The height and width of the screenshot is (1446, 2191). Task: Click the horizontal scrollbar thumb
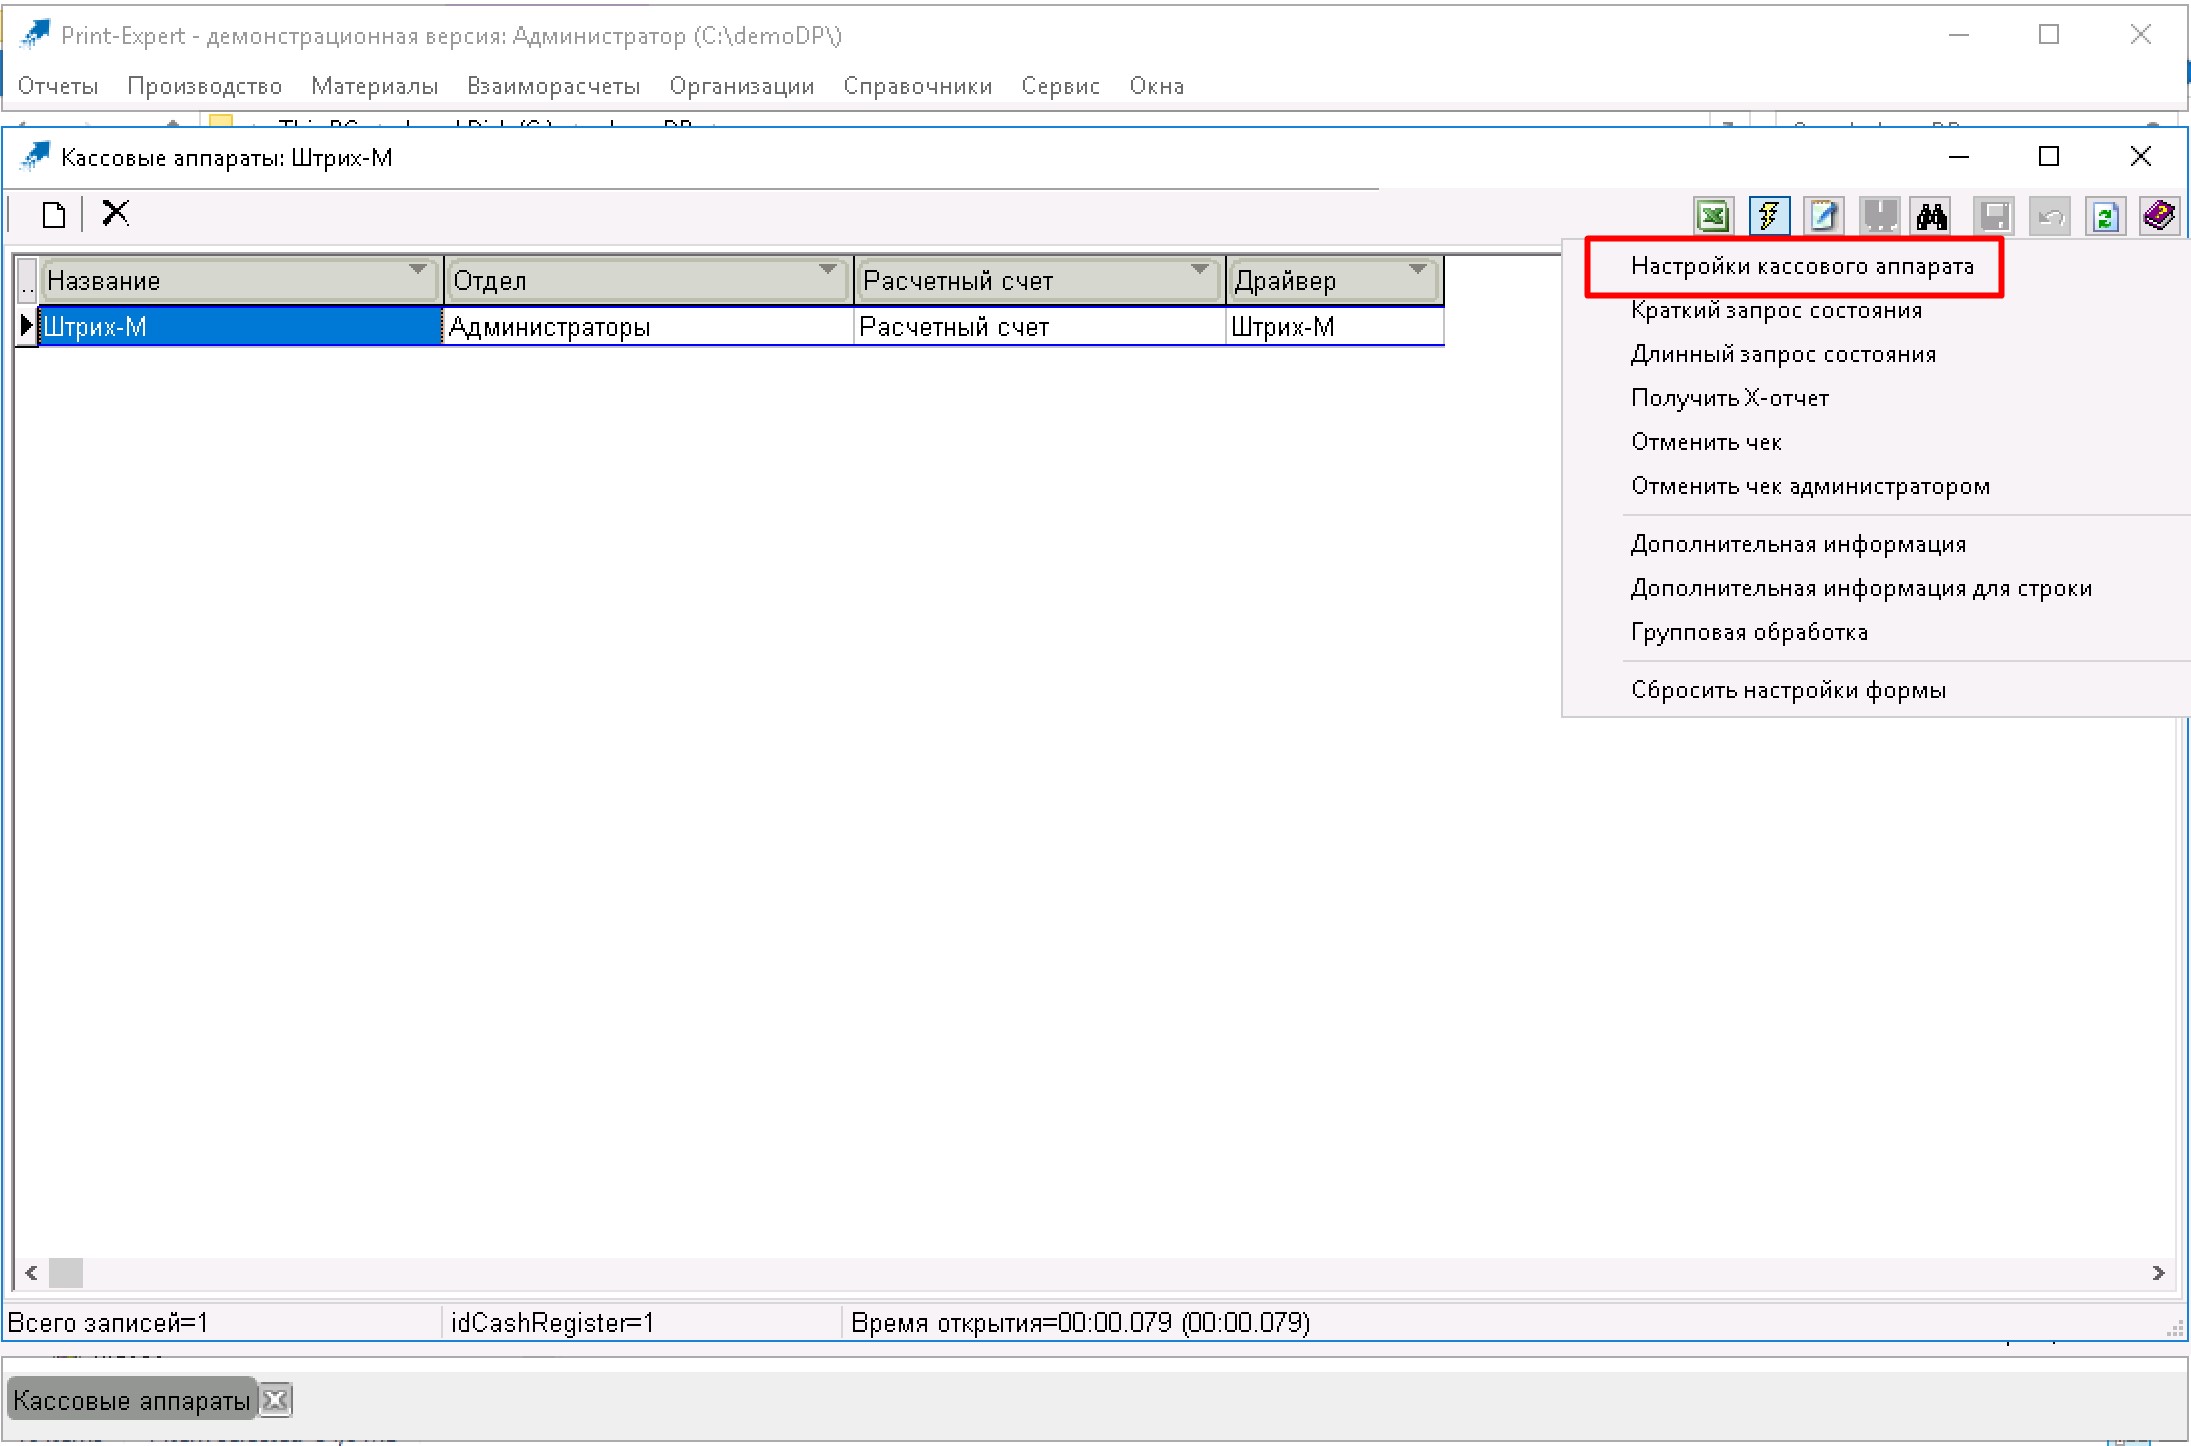pyautogui.click(x=66, y=1272)
